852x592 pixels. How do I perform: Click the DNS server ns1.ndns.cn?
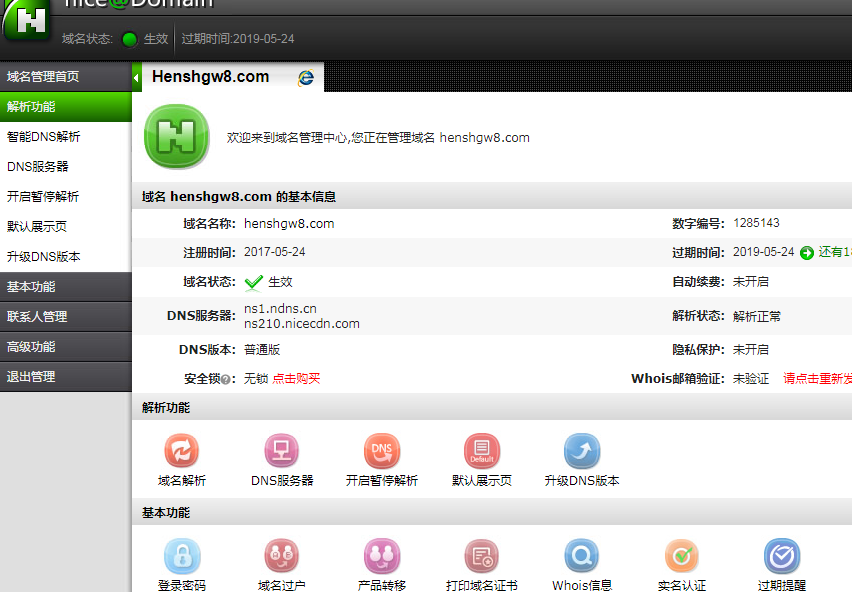click(280, 308)
